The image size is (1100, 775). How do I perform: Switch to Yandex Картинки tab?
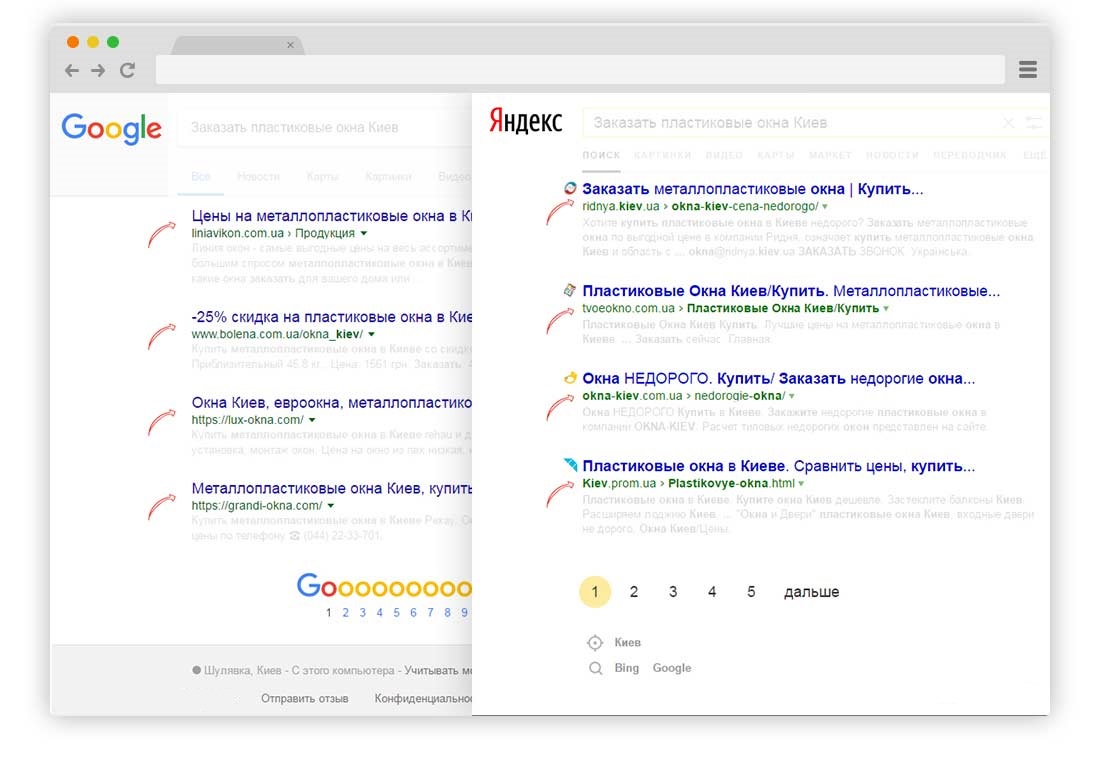[662, 155]
